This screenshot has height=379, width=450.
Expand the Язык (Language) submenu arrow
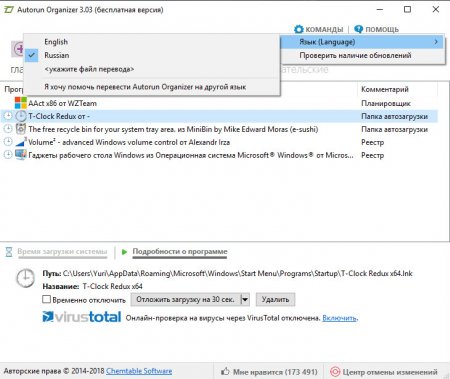pos(436,42)
